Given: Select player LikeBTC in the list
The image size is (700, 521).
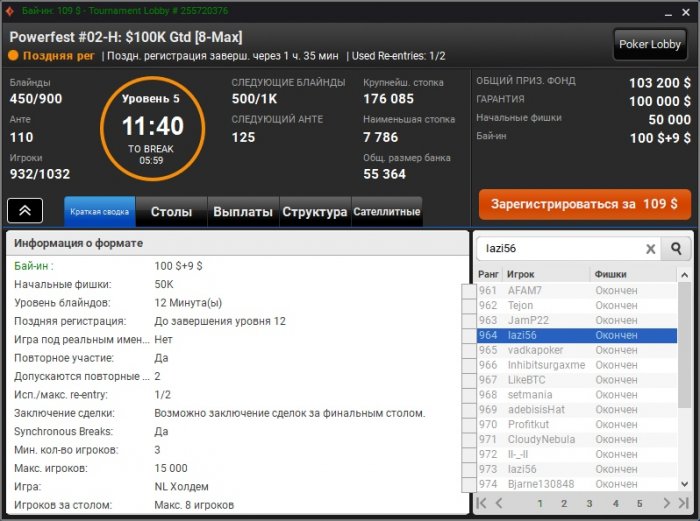Looking at the screenshot, I should click(576, 380).
